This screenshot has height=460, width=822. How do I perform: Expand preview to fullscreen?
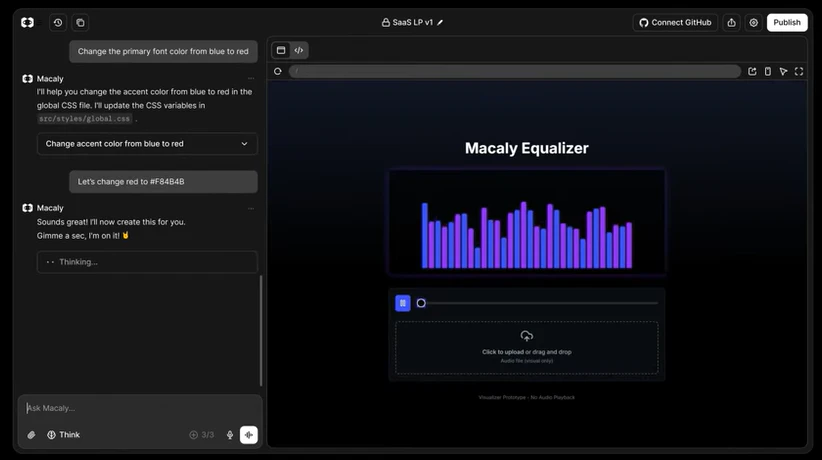pos(799,71)
